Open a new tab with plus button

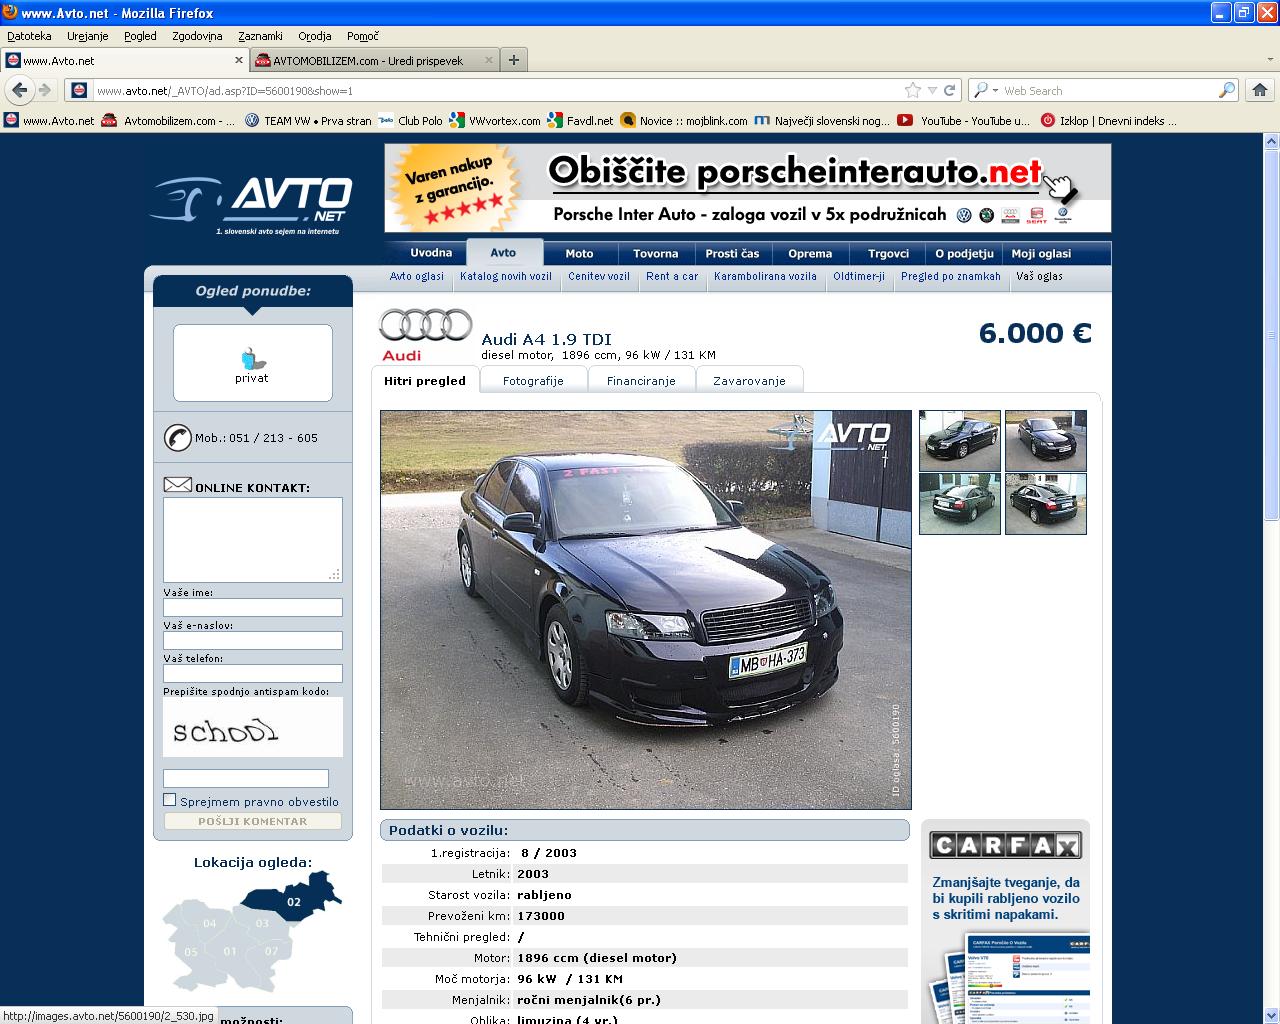click(x=513, y=60)
